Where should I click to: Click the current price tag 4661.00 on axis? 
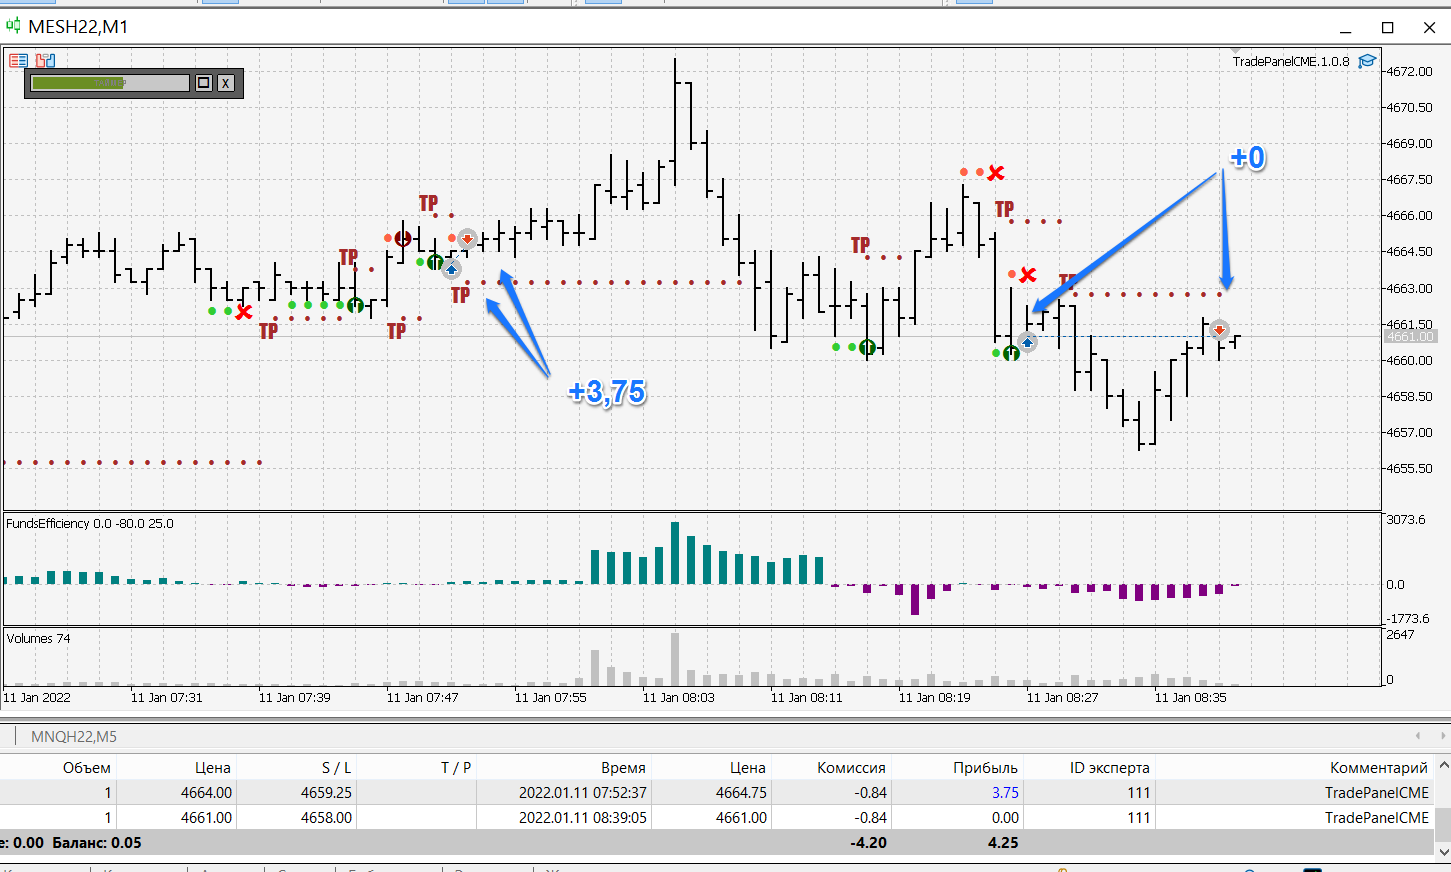click(x=1410, y=337)
